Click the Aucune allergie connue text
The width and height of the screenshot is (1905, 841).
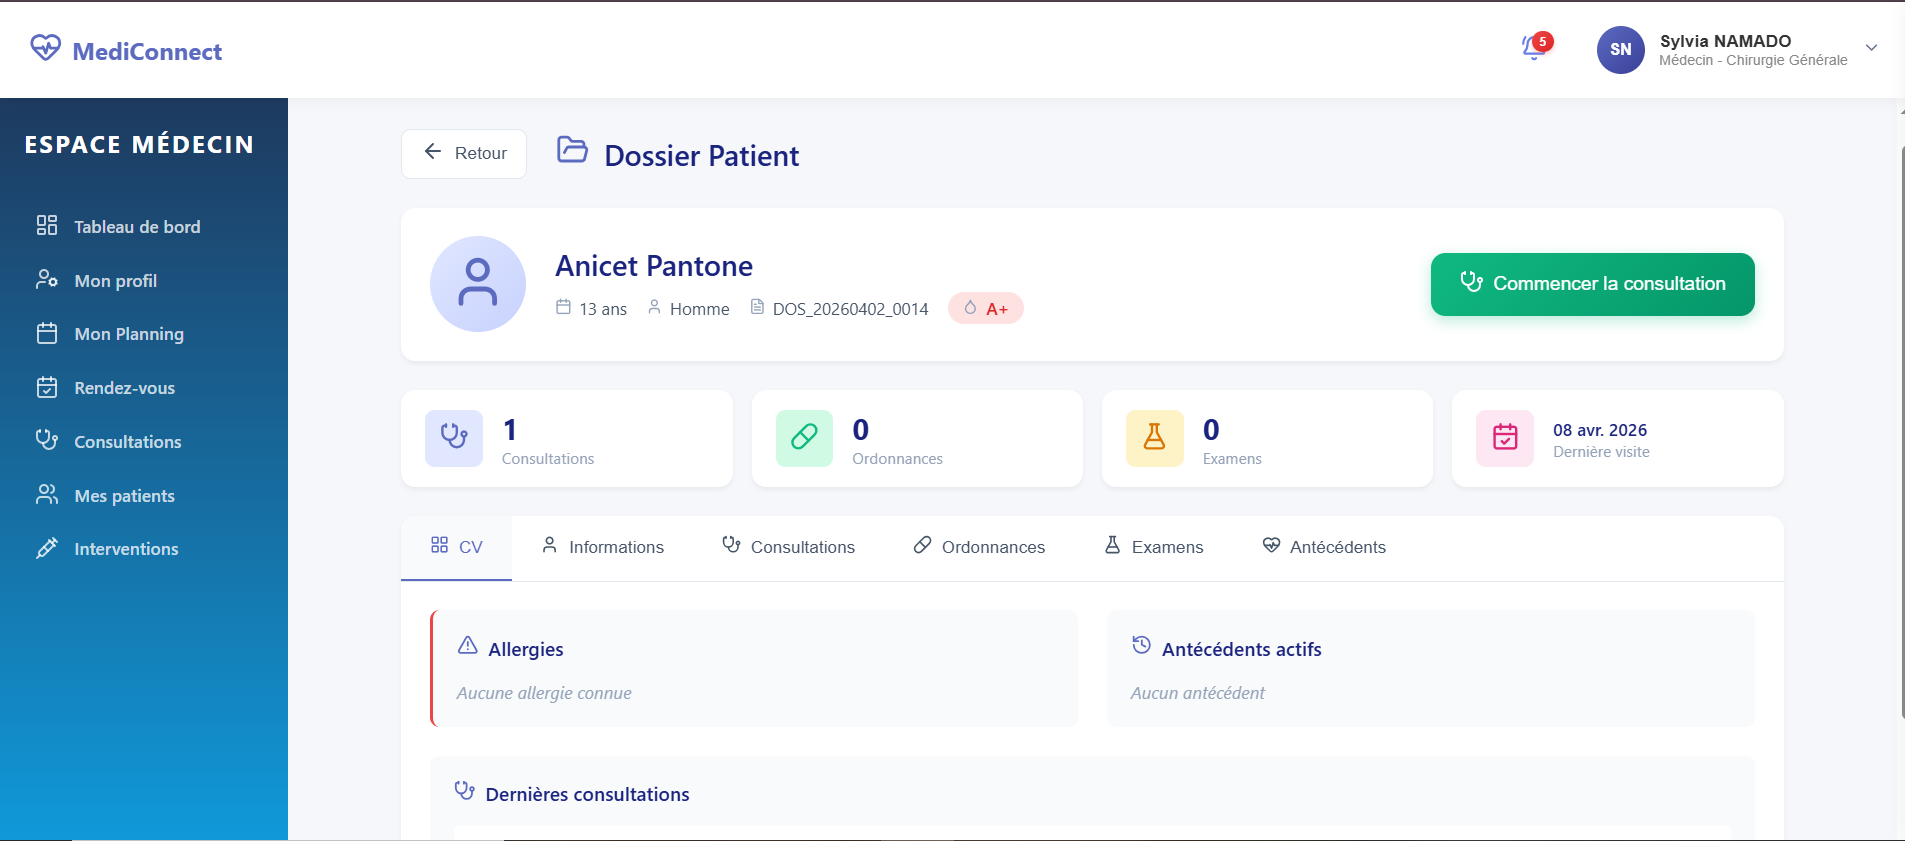coord(544,693)
